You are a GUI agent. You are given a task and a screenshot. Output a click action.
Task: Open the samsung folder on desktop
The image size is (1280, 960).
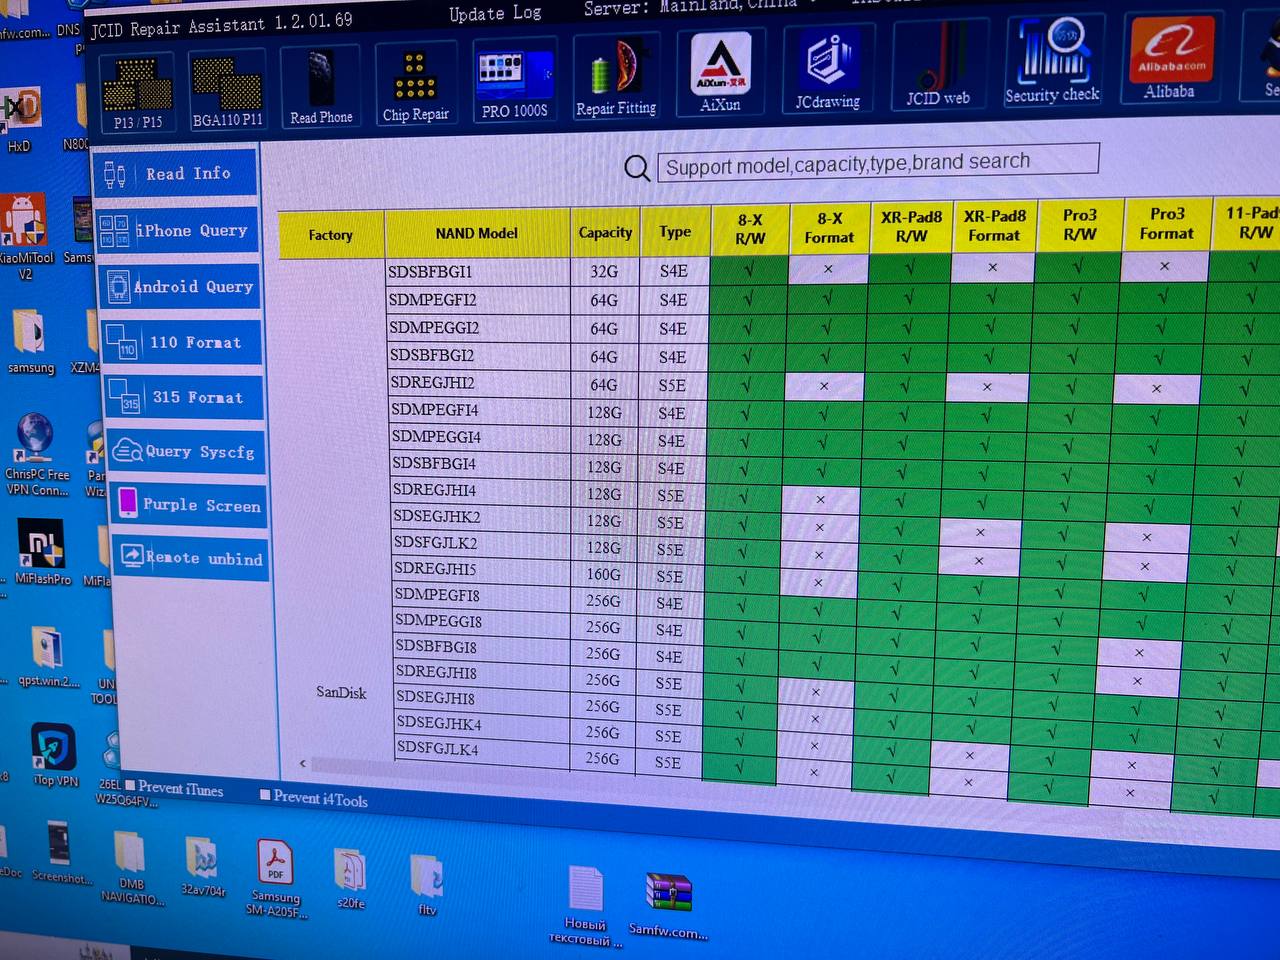pyautogui.click(x=31, y=342)
